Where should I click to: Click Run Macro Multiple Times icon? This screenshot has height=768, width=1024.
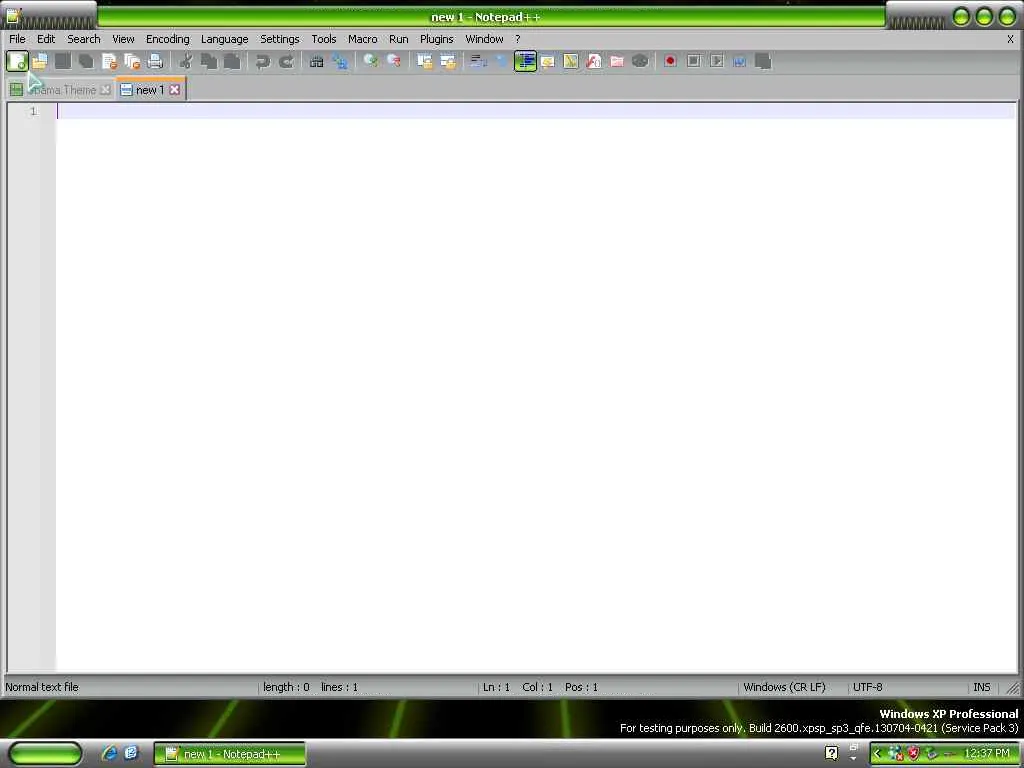point(739,61)
